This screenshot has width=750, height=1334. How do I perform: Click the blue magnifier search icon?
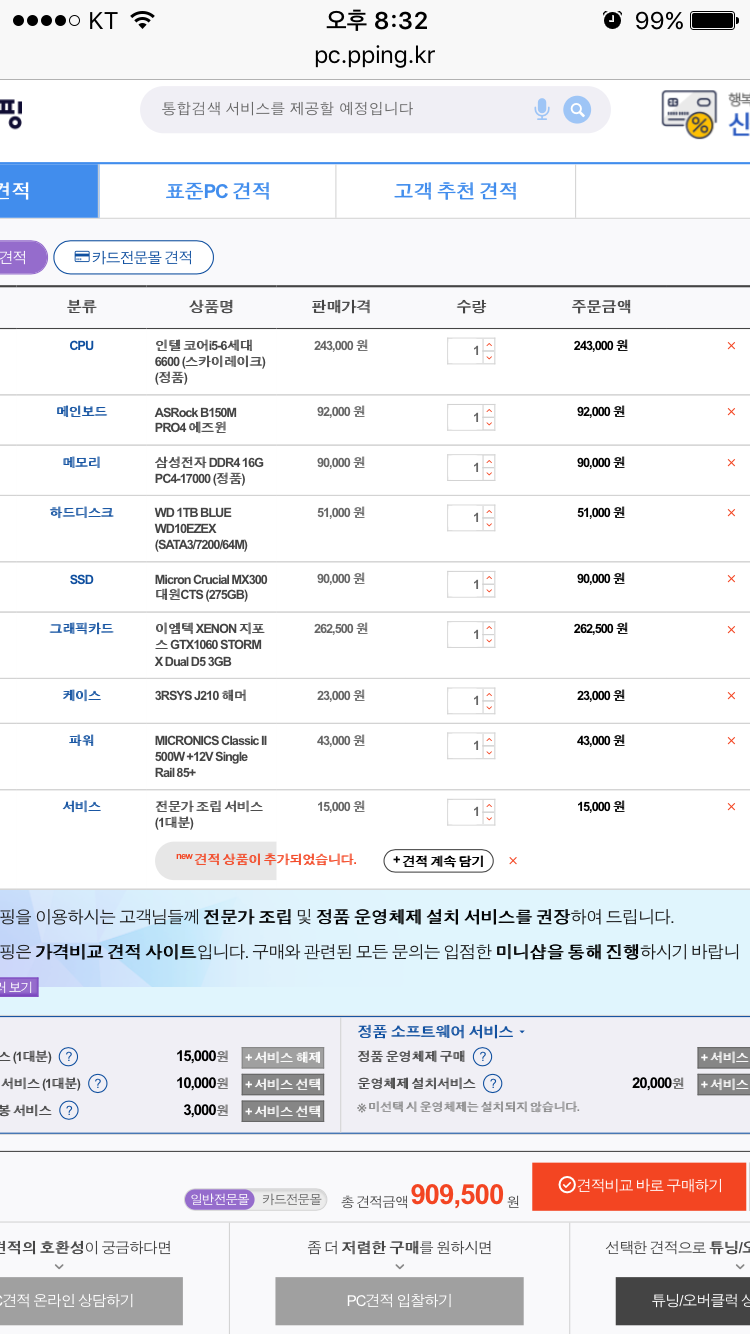point(577,109)
